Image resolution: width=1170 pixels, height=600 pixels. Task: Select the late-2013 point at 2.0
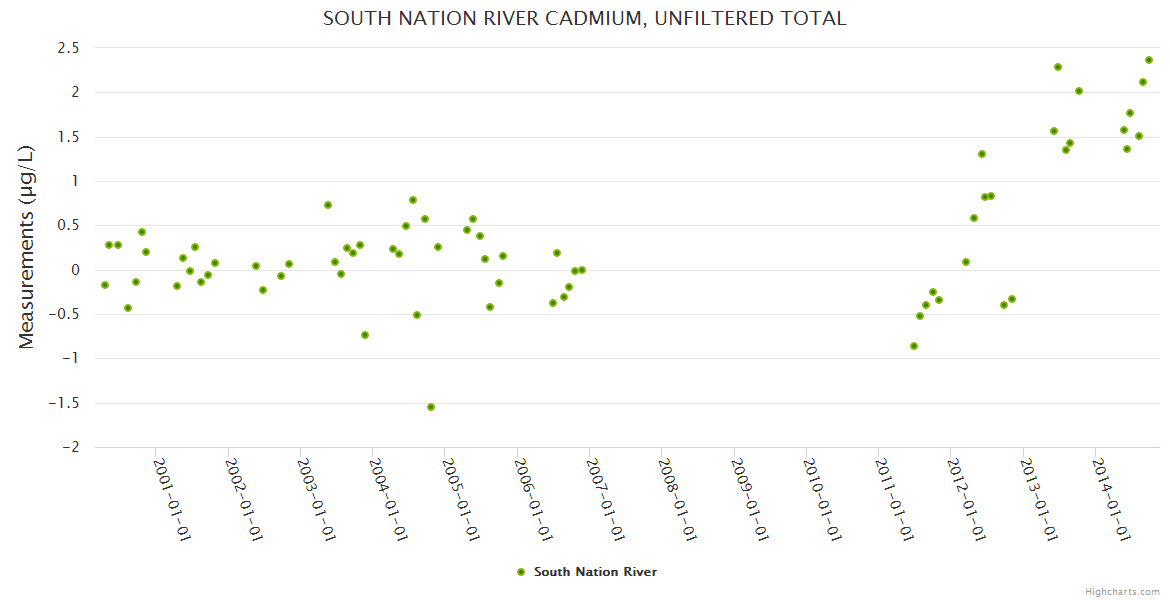[1079, 91]
